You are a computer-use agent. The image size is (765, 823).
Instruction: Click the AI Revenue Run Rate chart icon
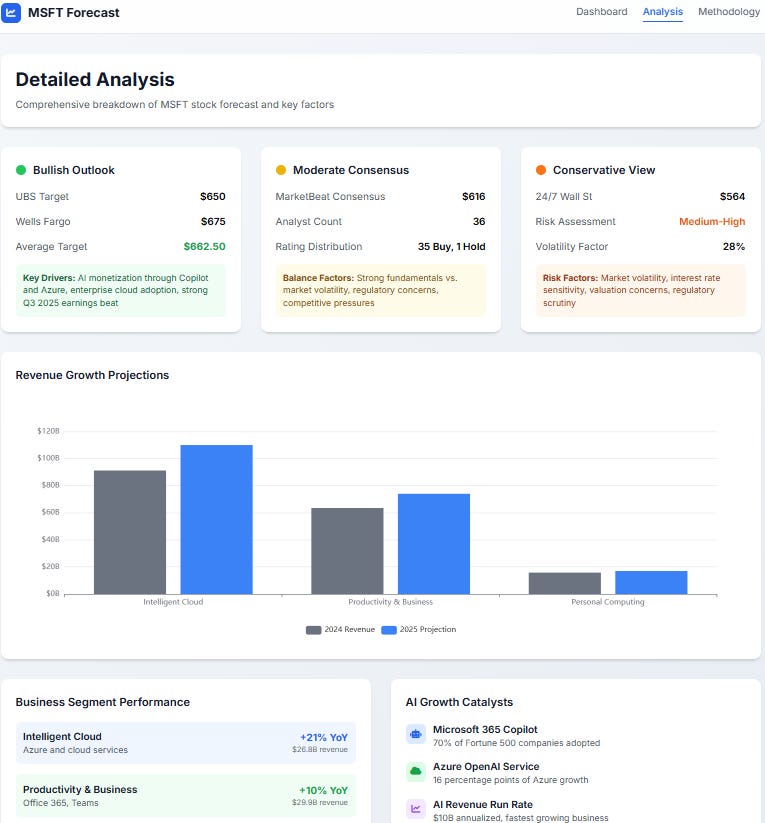[x=416, y=809]
